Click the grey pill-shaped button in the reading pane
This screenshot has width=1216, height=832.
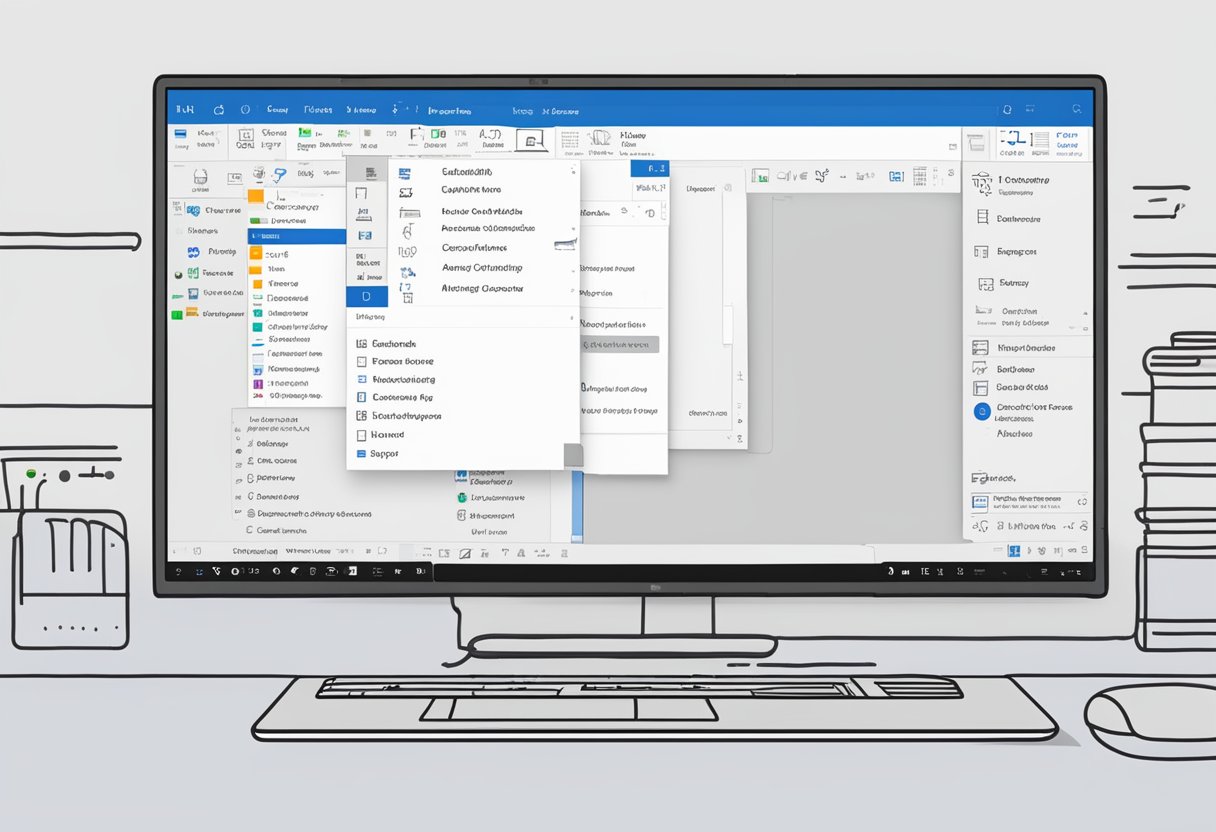point(622,344)
